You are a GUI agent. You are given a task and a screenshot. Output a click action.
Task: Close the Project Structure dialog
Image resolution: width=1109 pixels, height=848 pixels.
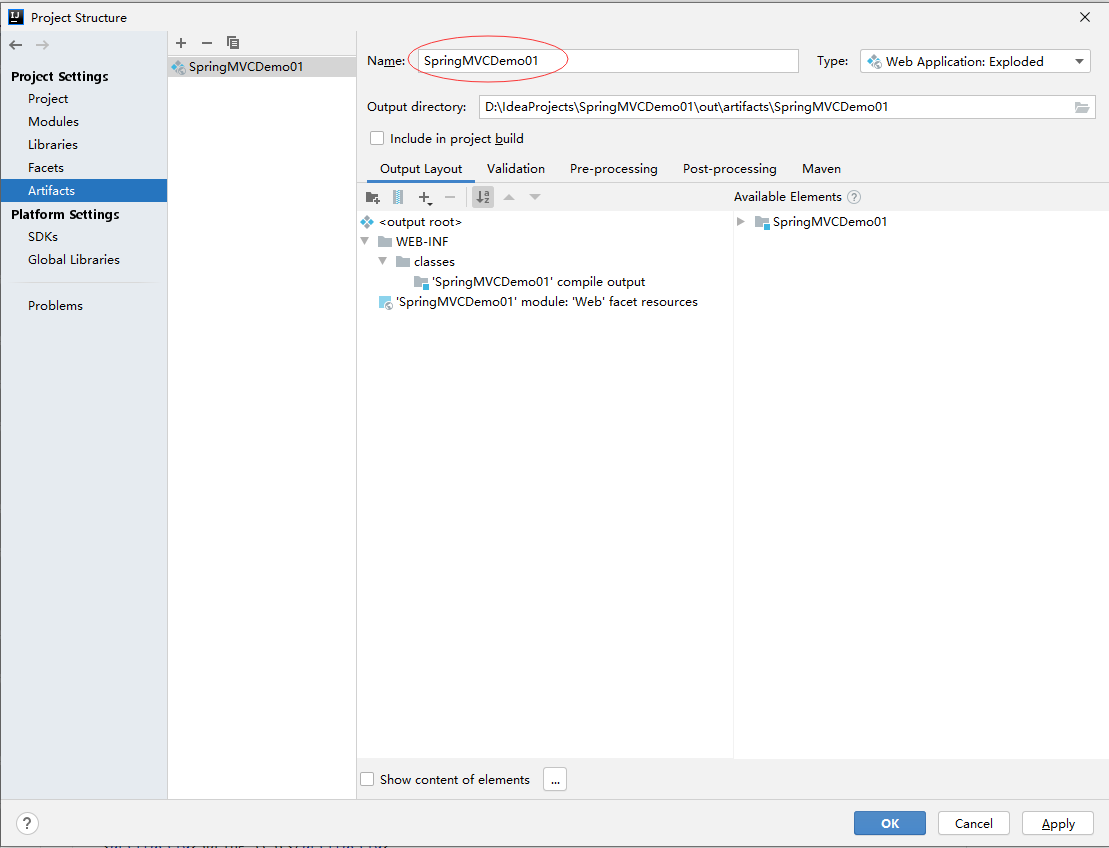click(x=1085, y=17)
